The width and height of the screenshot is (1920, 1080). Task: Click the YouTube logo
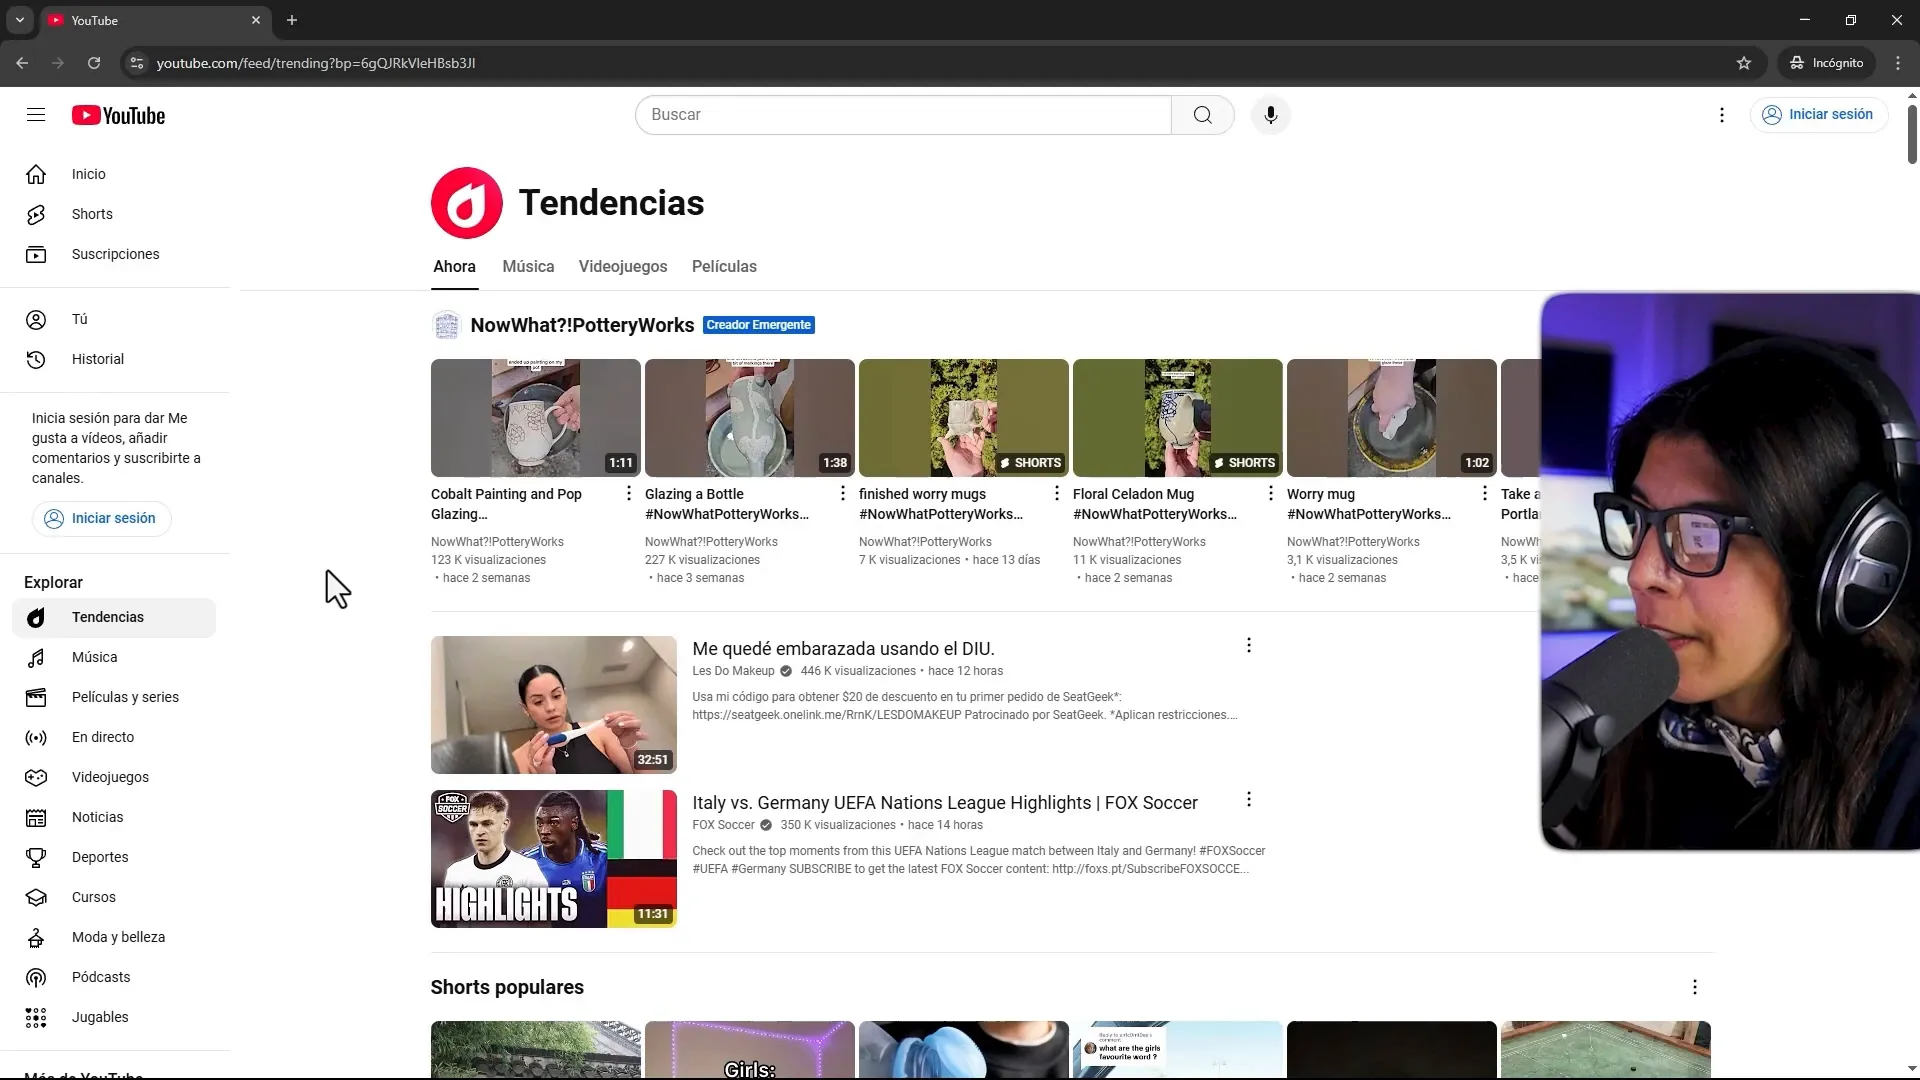point(118,116)
